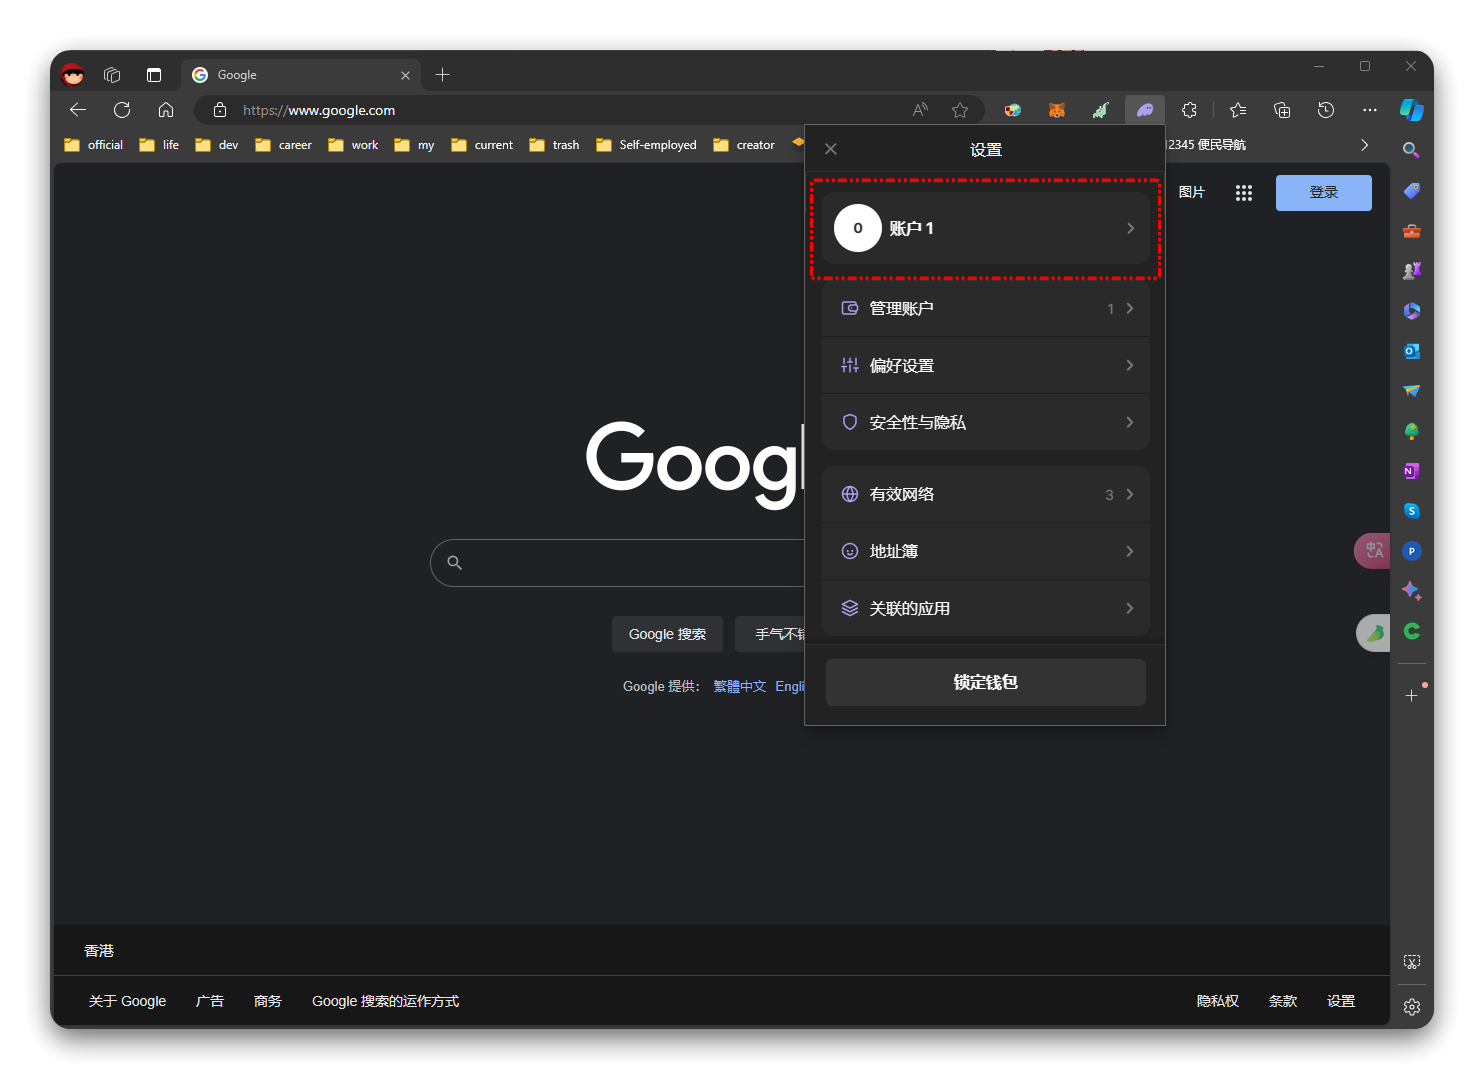
Task: Open the dev bookmarks folder
Action: point(217,145)
